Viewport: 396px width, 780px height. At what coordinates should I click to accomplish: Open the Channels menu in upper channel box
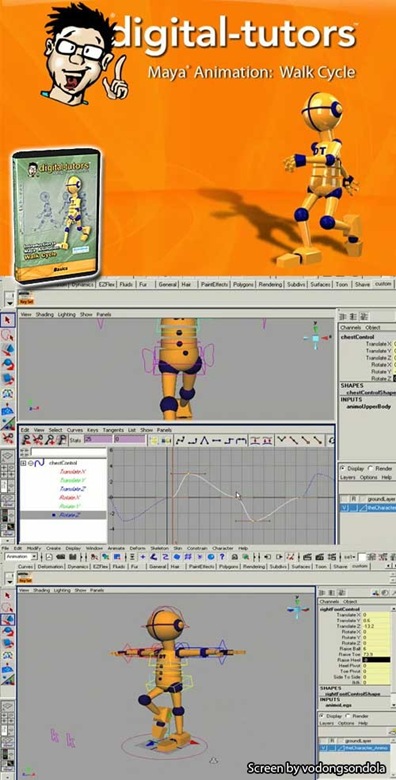click(350, 327)
